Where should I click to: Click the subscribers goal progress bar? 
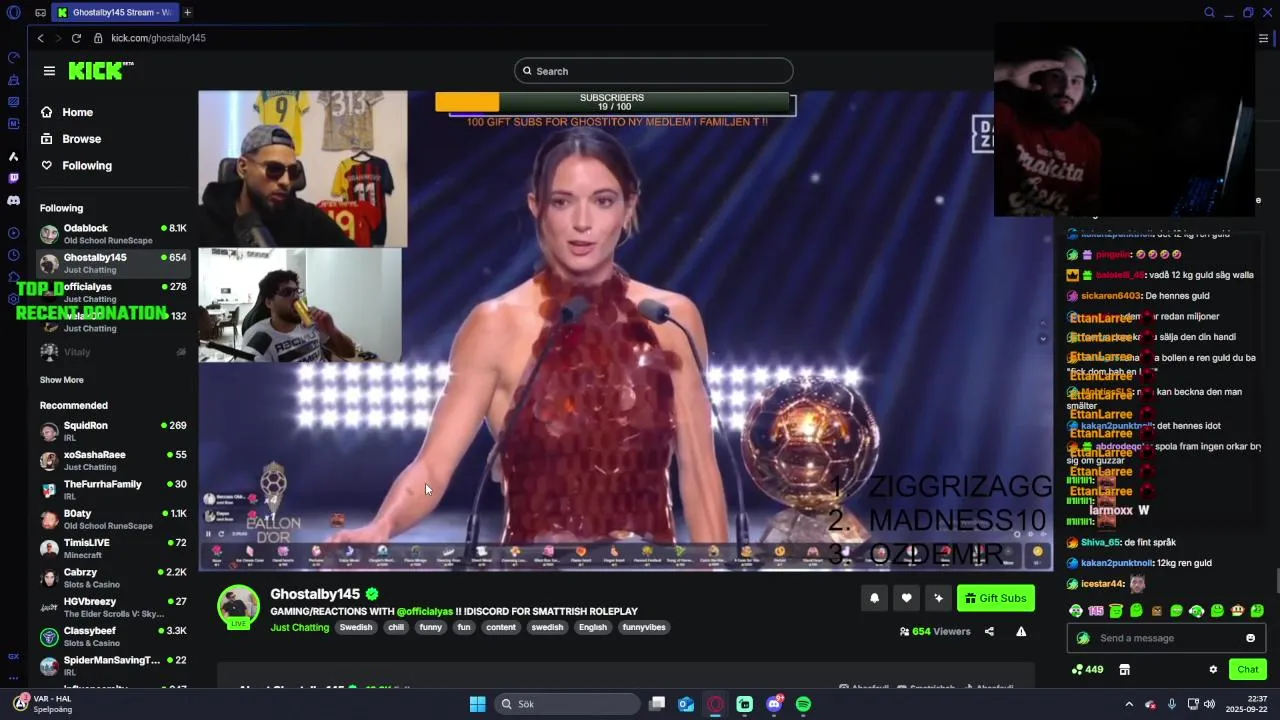pyautogui.click(x=613, y=102)
